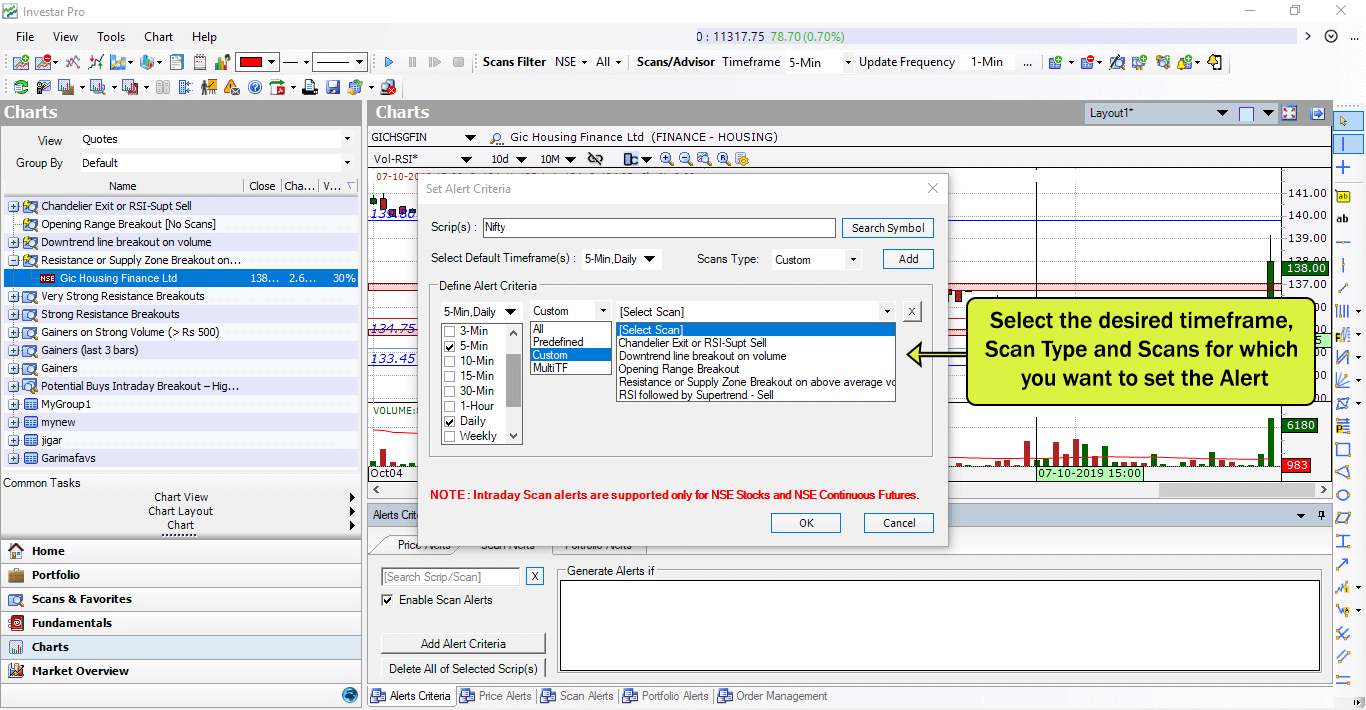The image size is (1366, 710).
Task: Click the blue help question mark icon
Action: coord(255,88)
